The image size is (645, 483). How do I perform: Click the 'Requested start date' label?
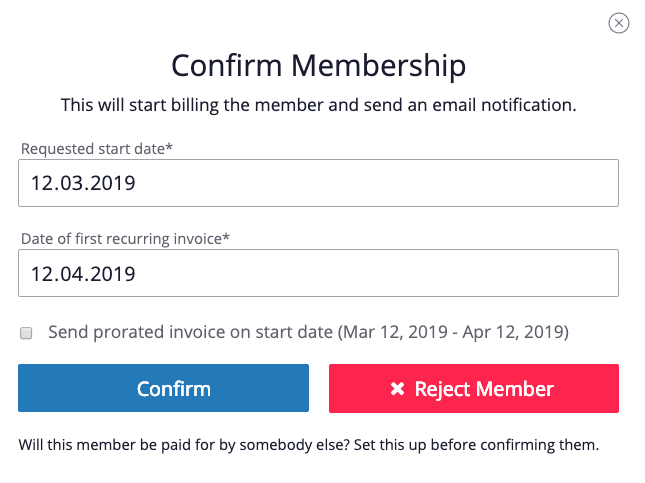click(93, 149)
